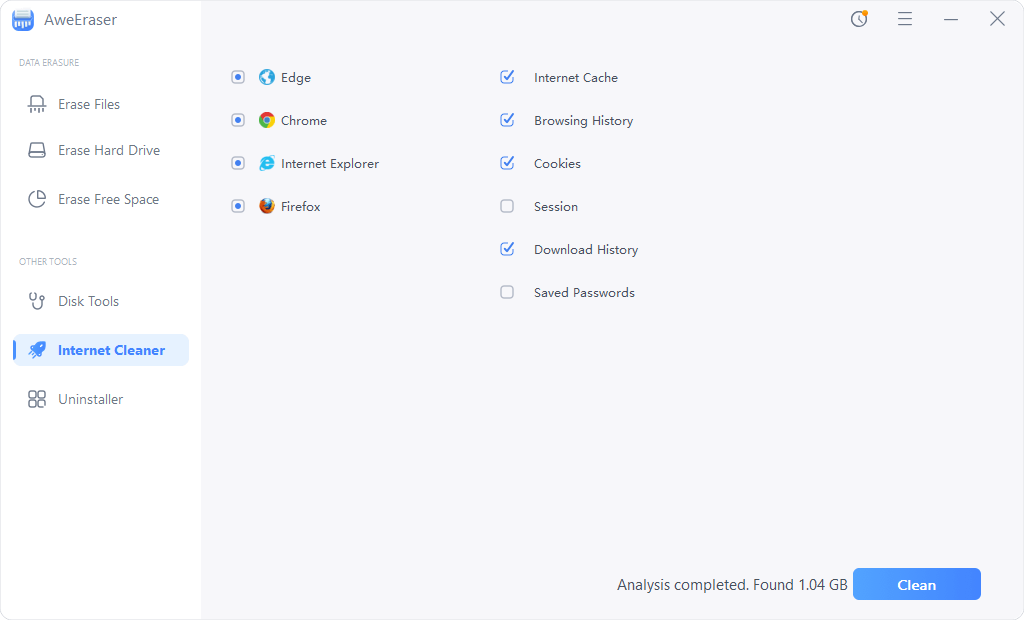Enable the Saved Passwords checkbox

click(507, 292)
